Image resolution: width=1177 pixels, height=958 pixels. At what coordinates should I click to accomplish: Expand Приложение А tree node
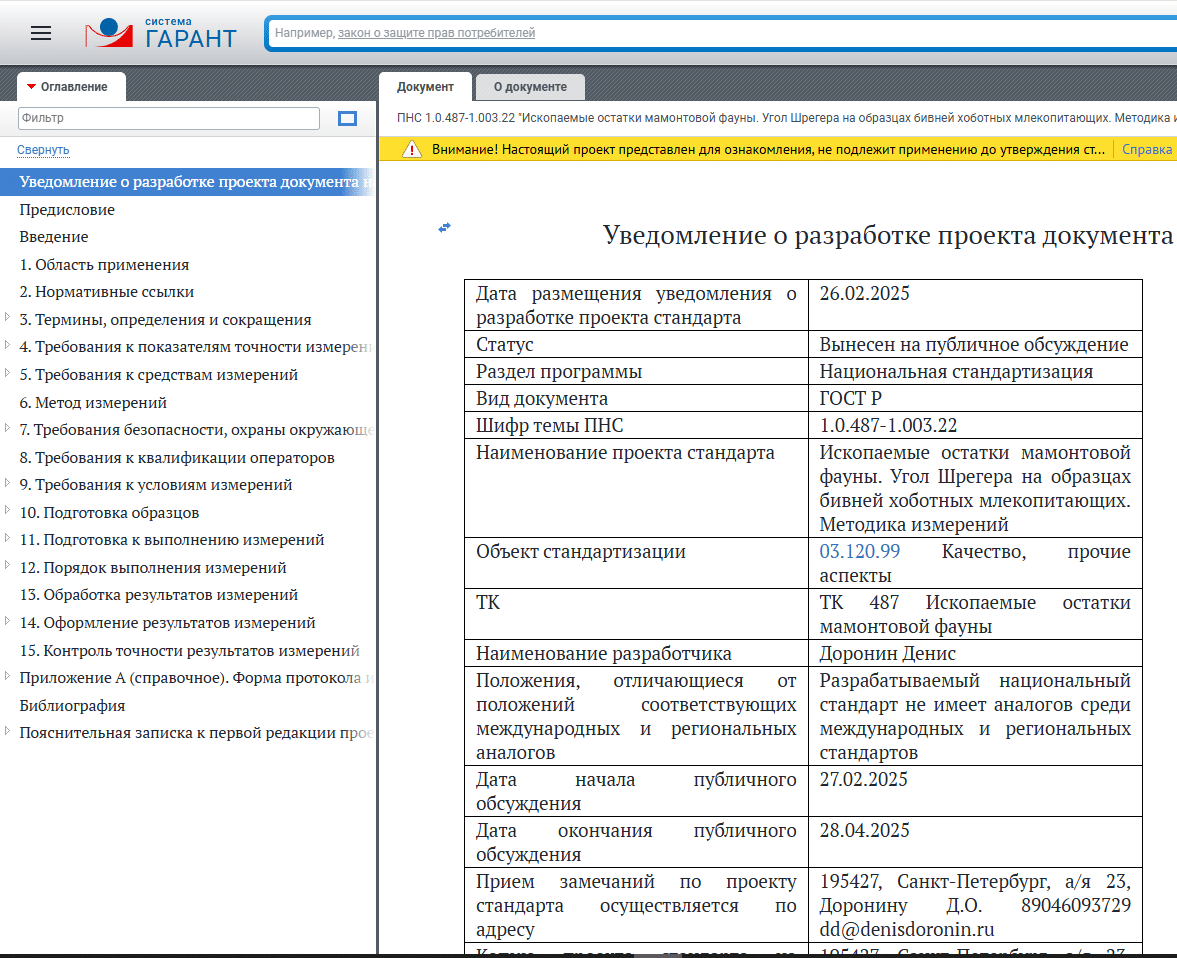point(8,677)
